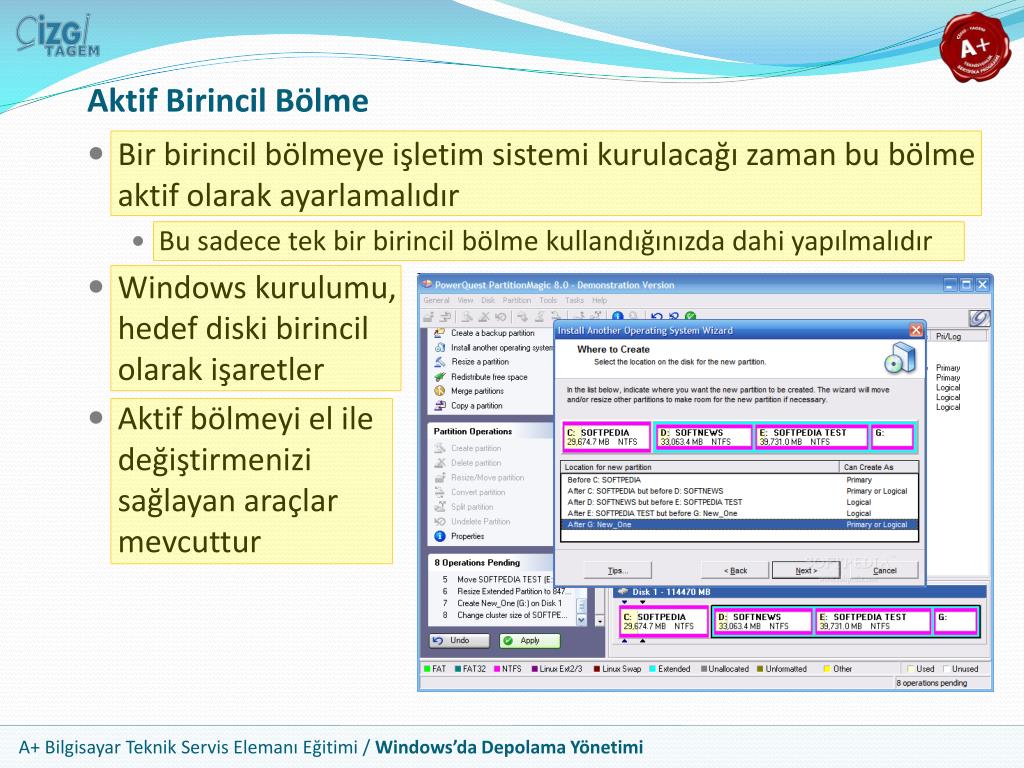Click the FAT green legend swatch

point(427,669)
